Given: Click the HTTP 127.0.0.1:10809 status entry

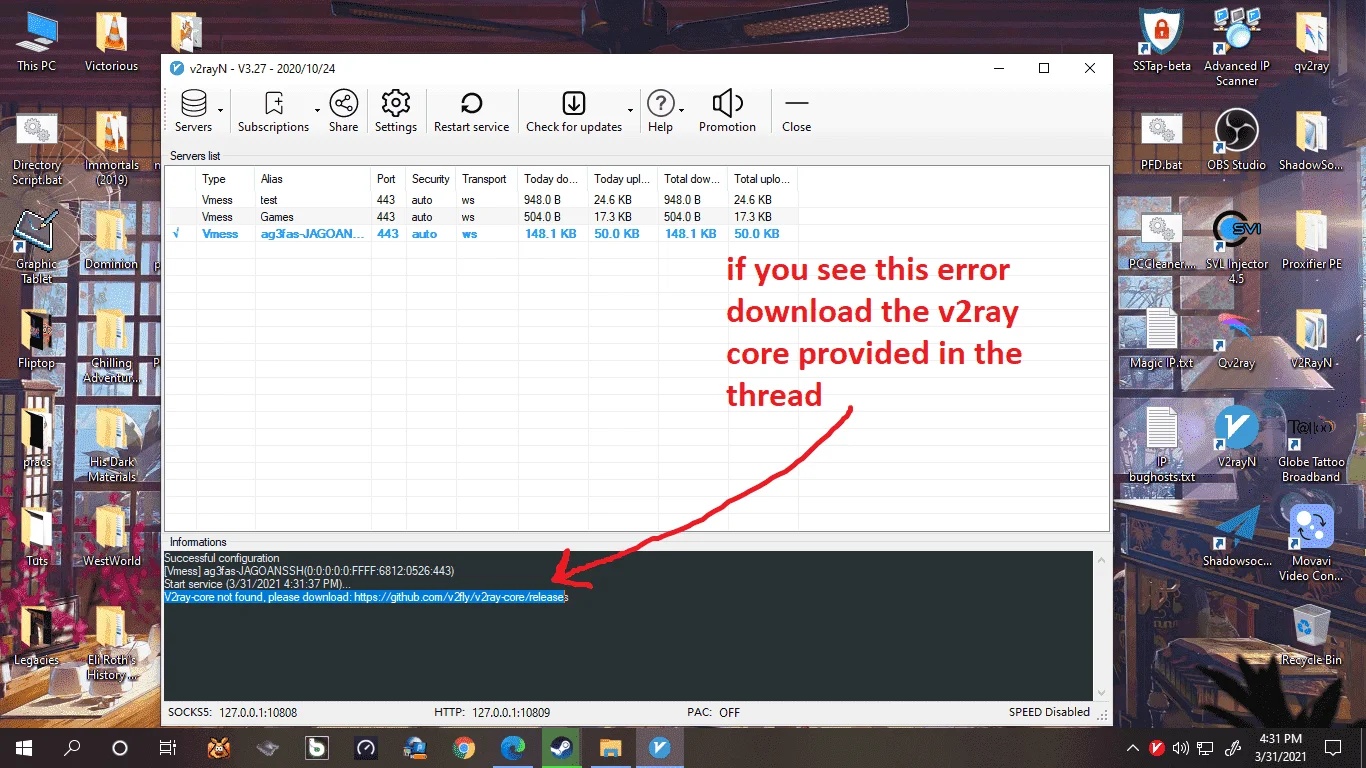Looking at the screenshot, I should click(x=492, y=713).
